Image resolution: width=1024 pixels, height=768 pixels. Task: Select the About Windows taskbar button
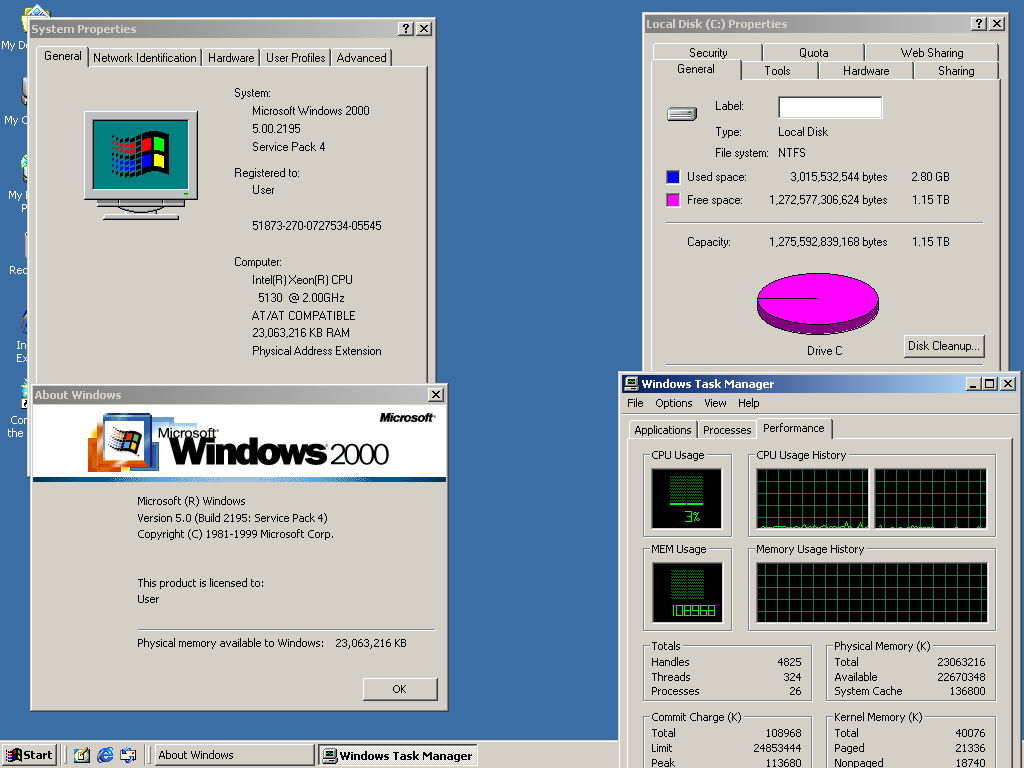[234, 755]
